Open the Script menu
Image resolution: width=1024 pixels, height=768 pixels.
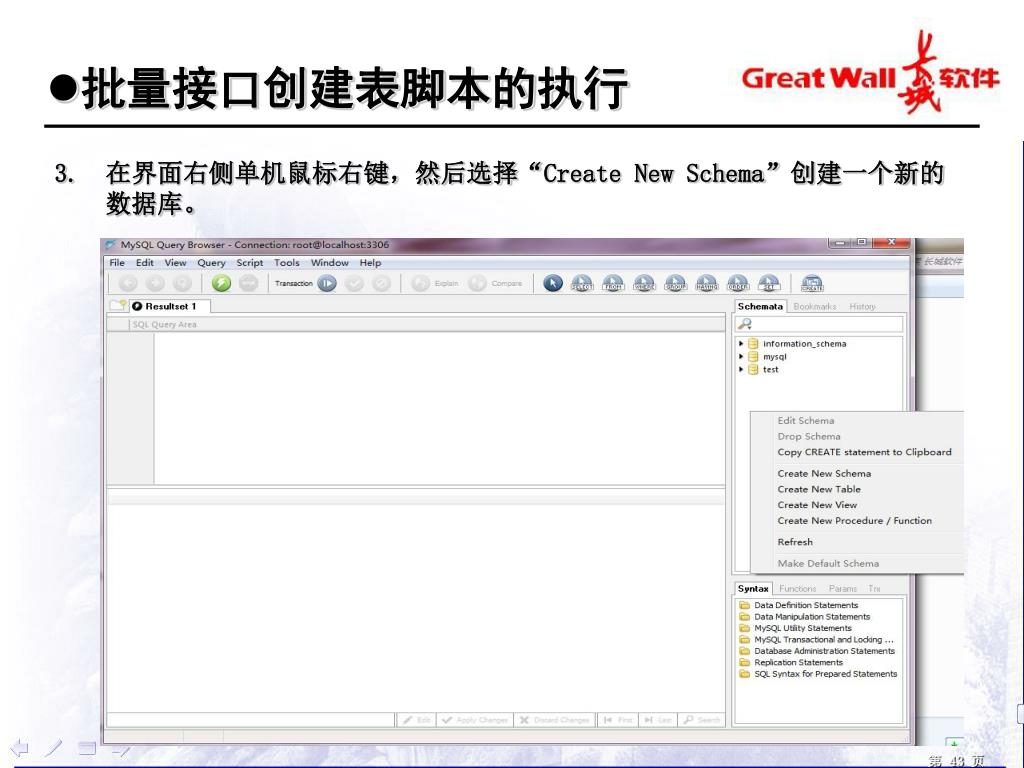coord(249,263)
